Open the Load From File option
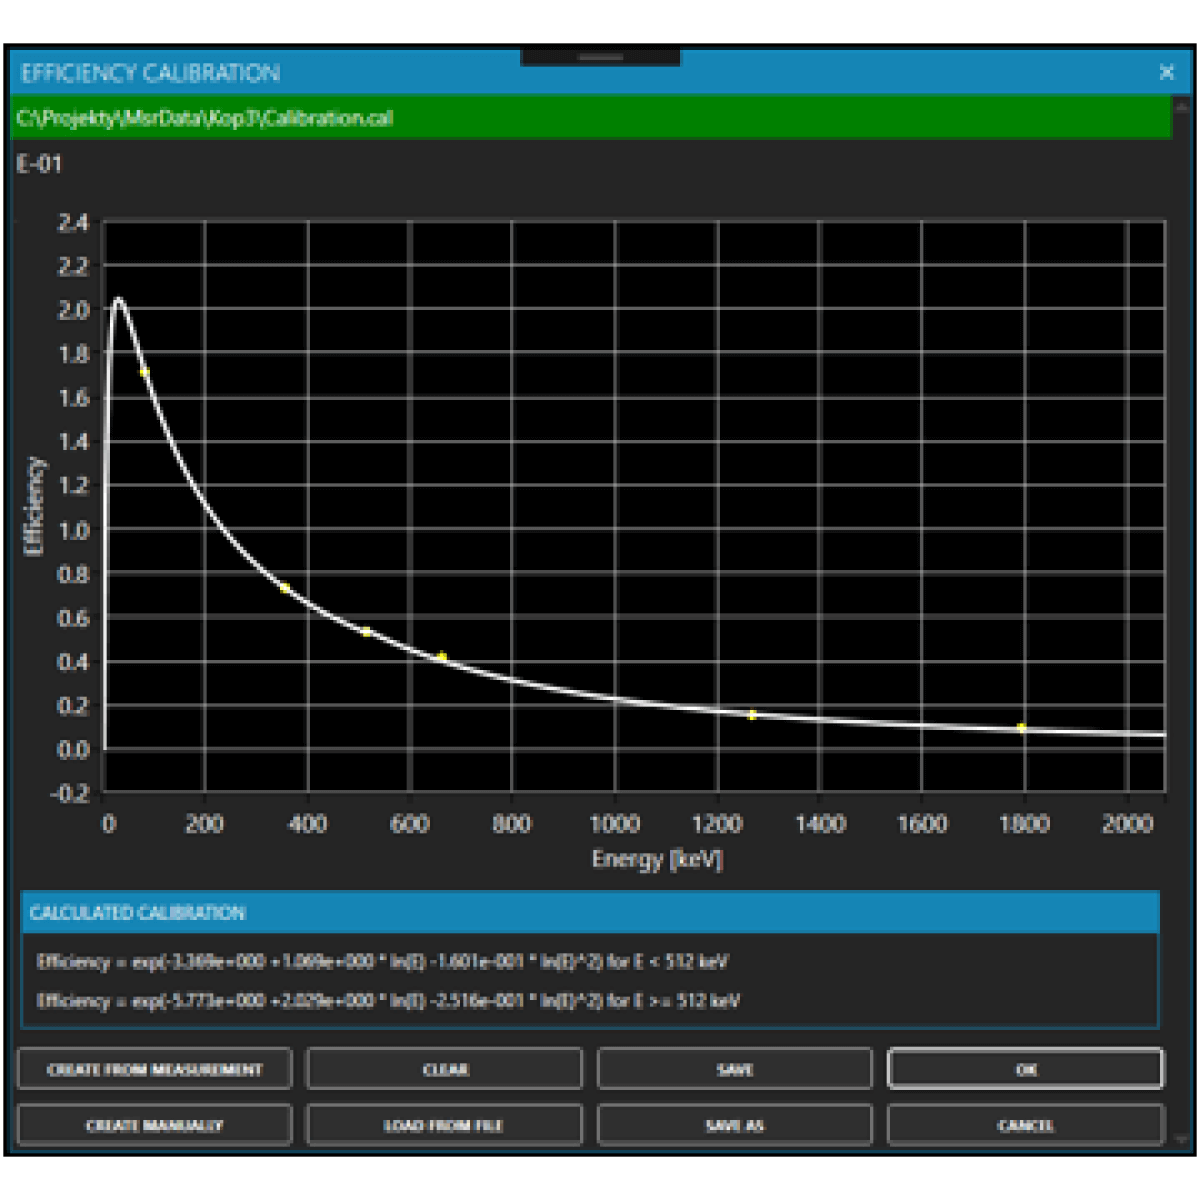The height and width of the screenshot is (1200, 1200). 444,1125
